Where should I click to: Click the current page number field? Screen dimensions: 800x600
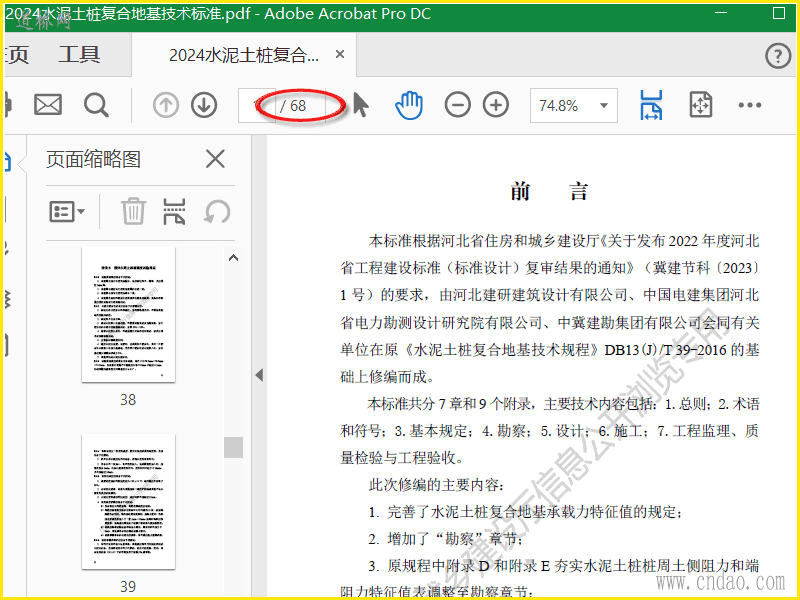click(257, 106)
